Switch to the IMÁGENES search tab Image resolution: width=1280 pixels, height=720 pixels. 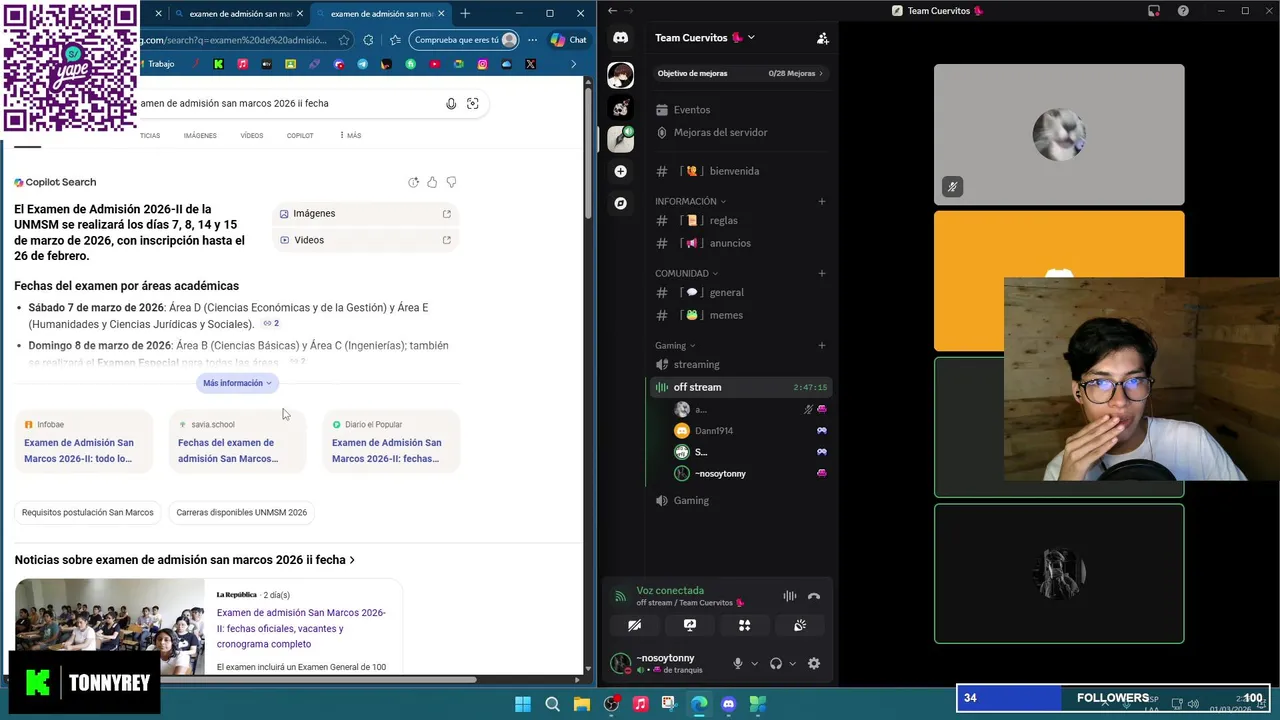(200, 135)
